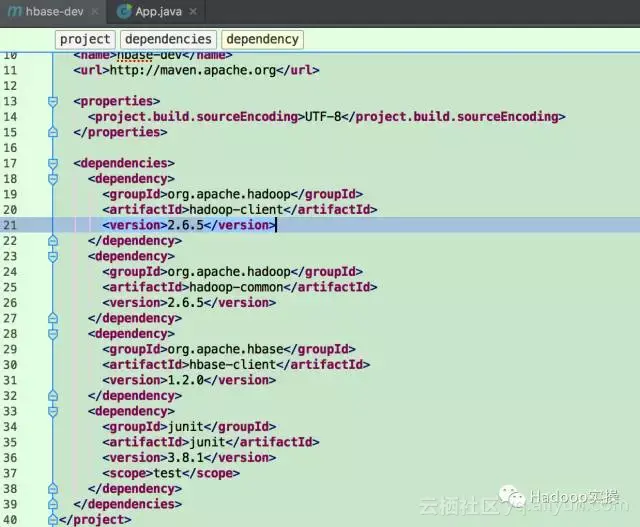Click version 2.6.5 on line 21
The image size is (640, 527).
(186, 225)
